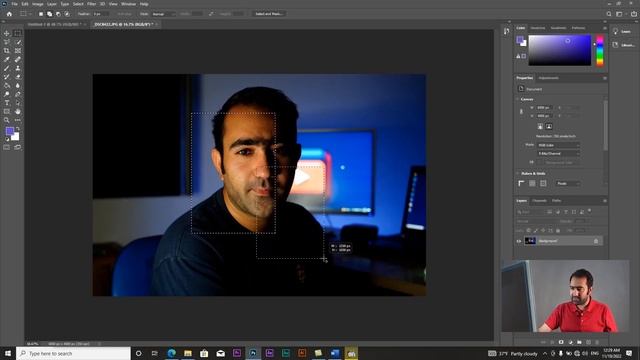Go to Photoshop Home screen icon
The image size is (640, 360).
click(9, 14)
